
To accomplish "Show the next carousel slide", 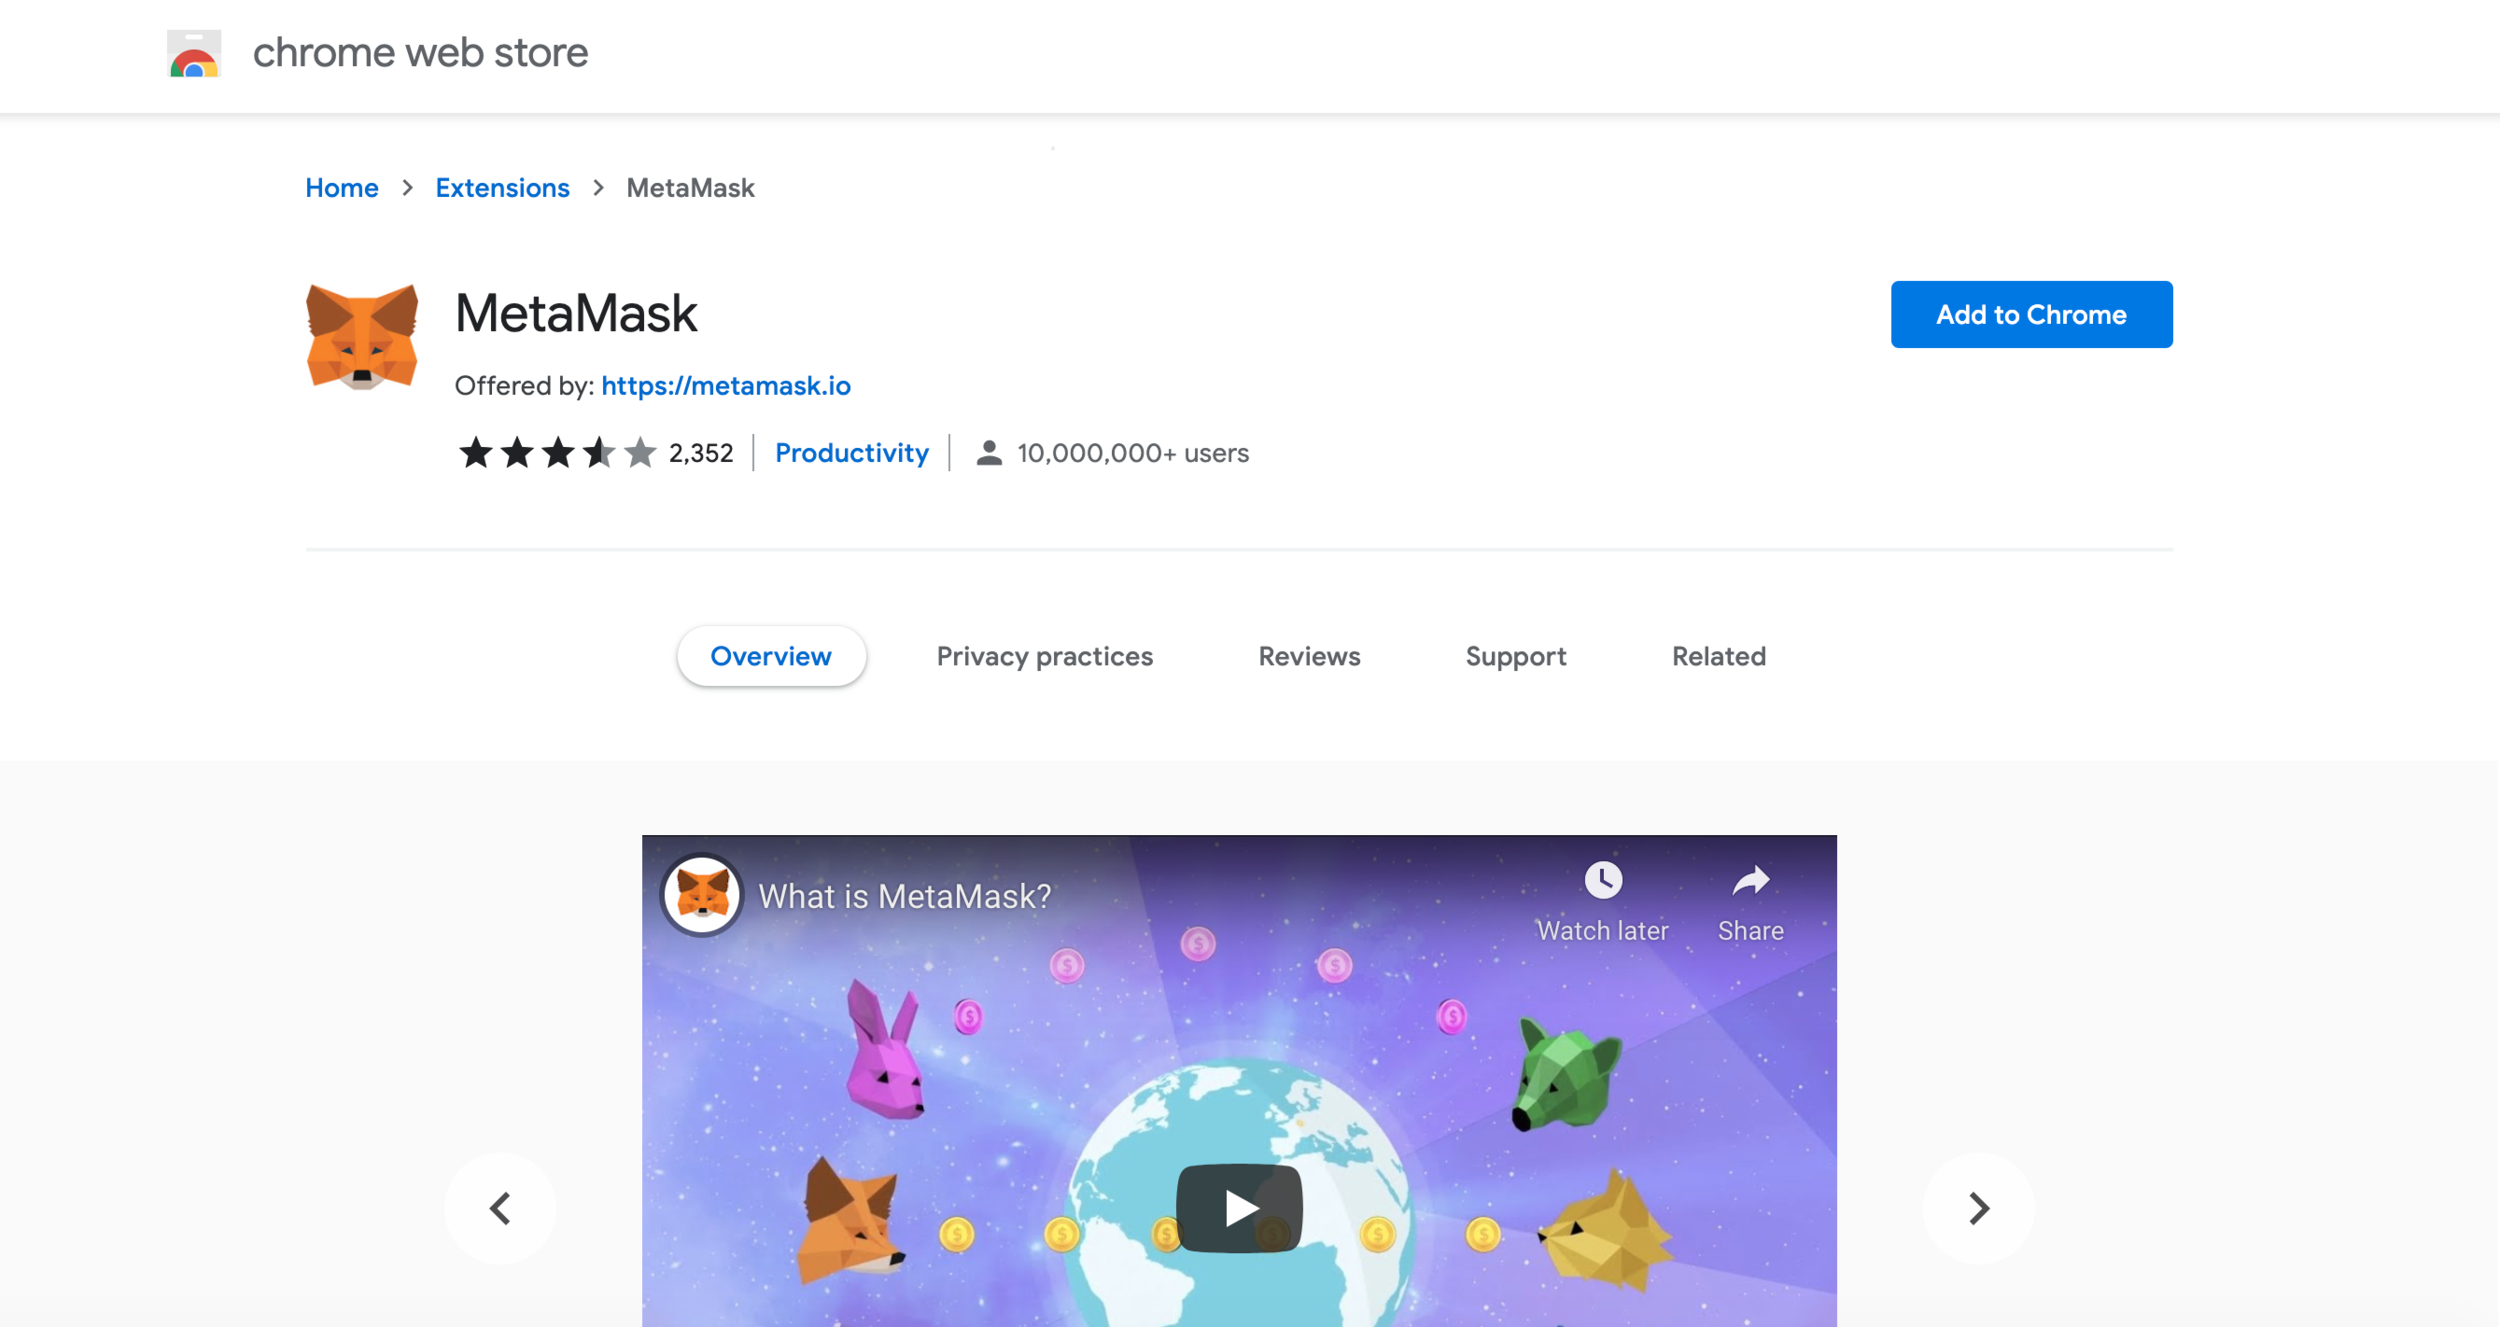I will (1978, 1208).
